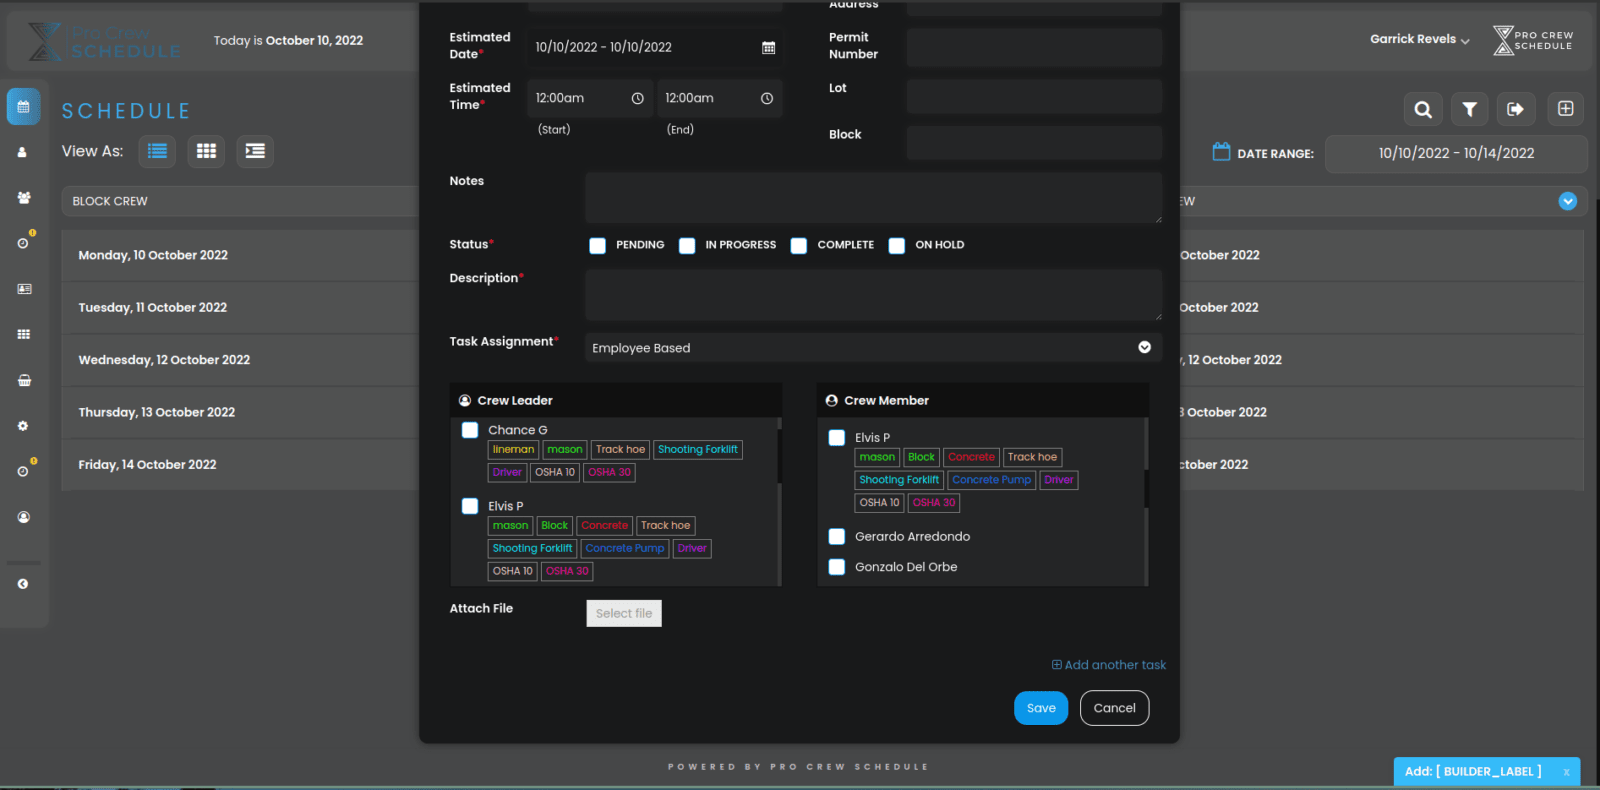Open calendar icon in left sidebar
This screenshot has width=1600, height=790.
click(23, 106)
